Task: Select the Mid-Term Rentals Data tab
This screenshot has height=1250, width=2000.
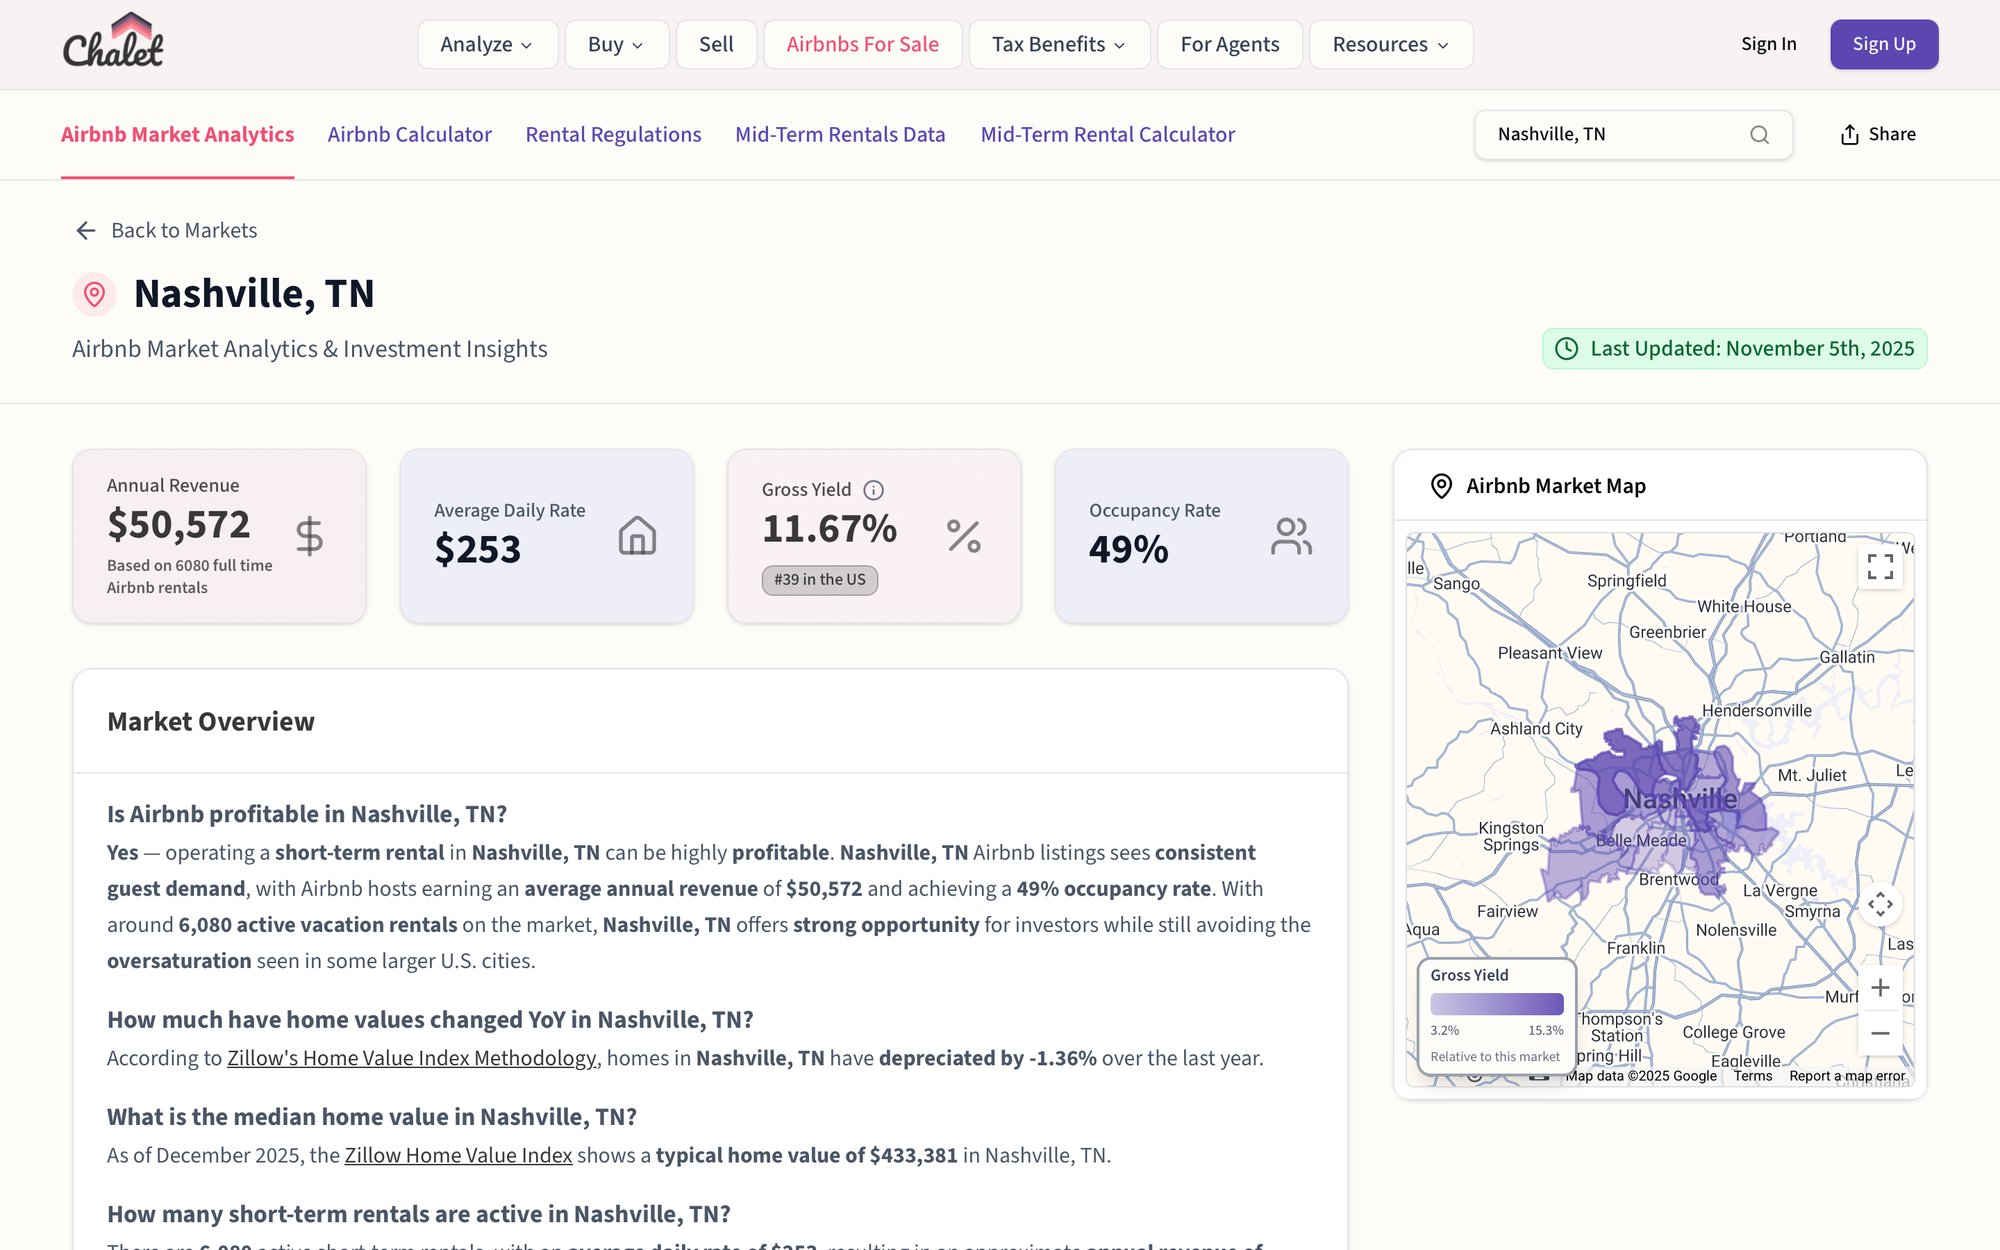Action: point(840,134)
